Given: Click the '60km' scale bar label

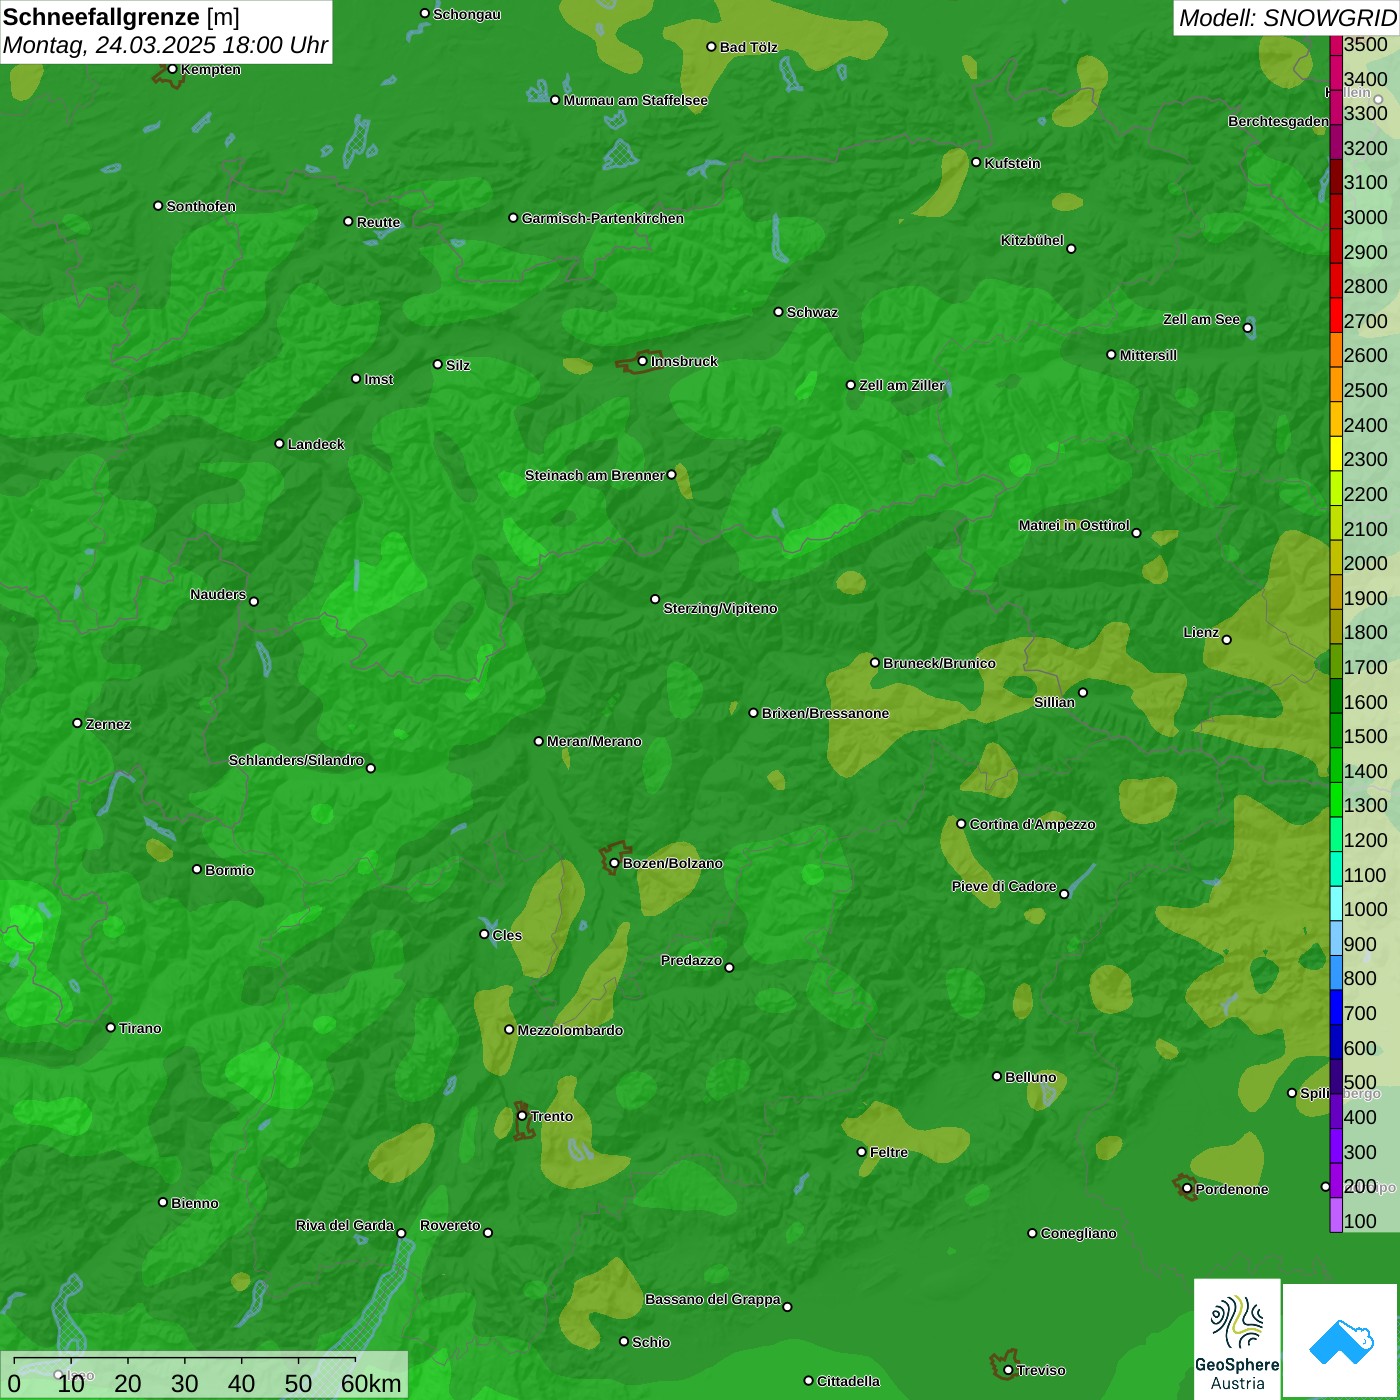Looking at the screenshot, I should 371,1383.
